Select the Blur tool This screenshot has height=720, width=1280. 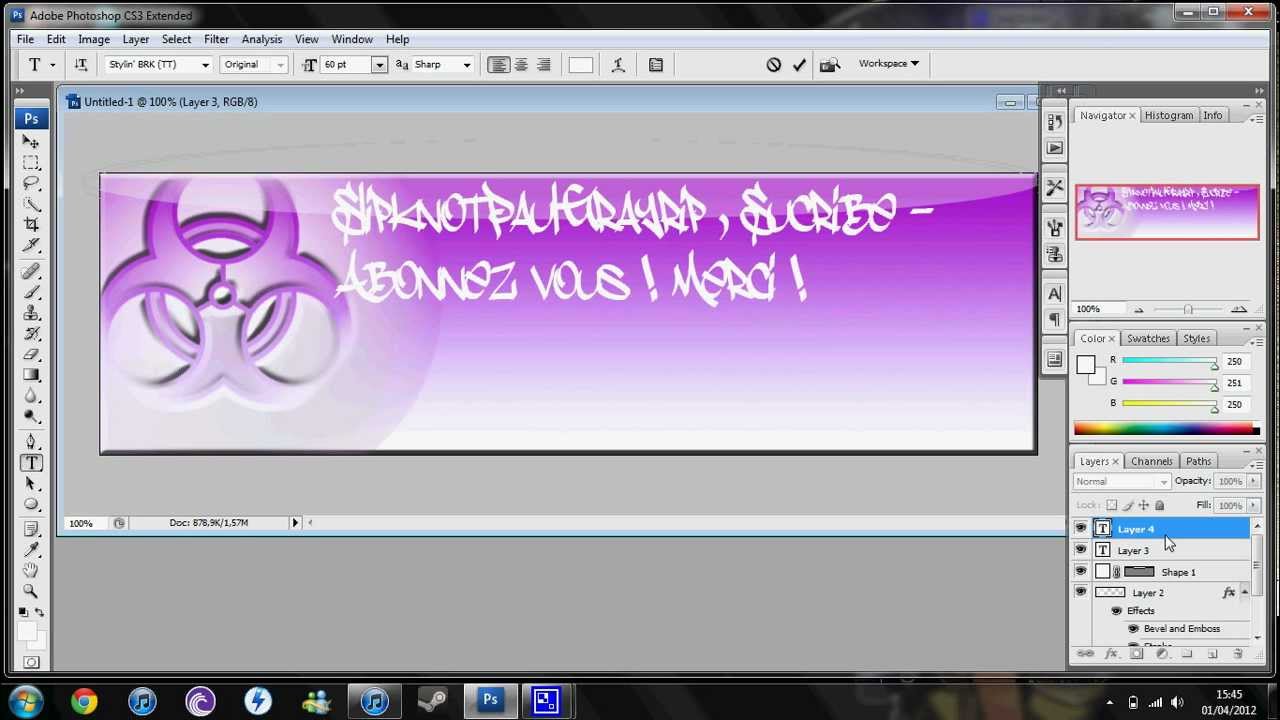pos(31,395)
